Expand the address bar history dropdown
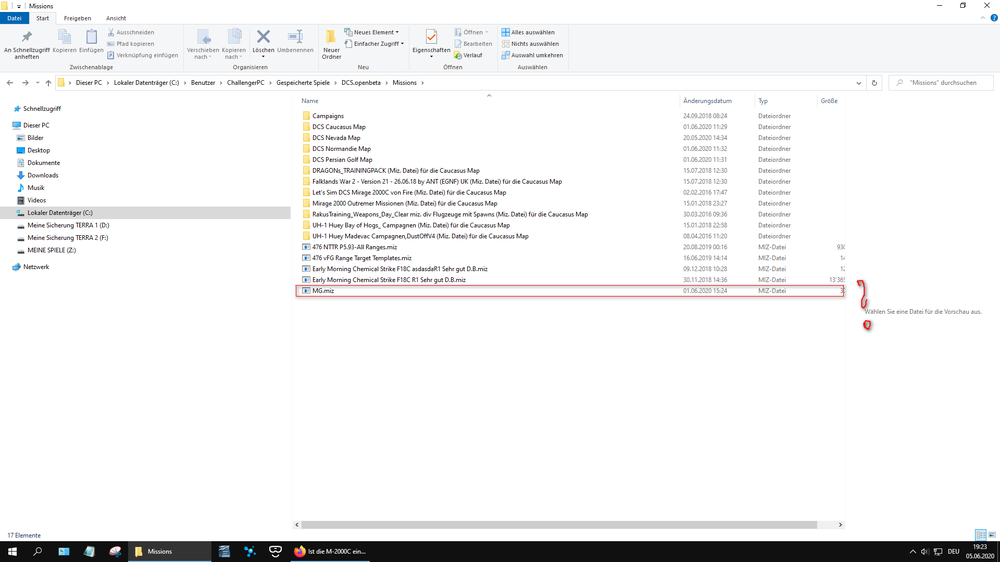The height and width of the screenshot is (562, 1000). pyautogui.click(x=858, y=82)
